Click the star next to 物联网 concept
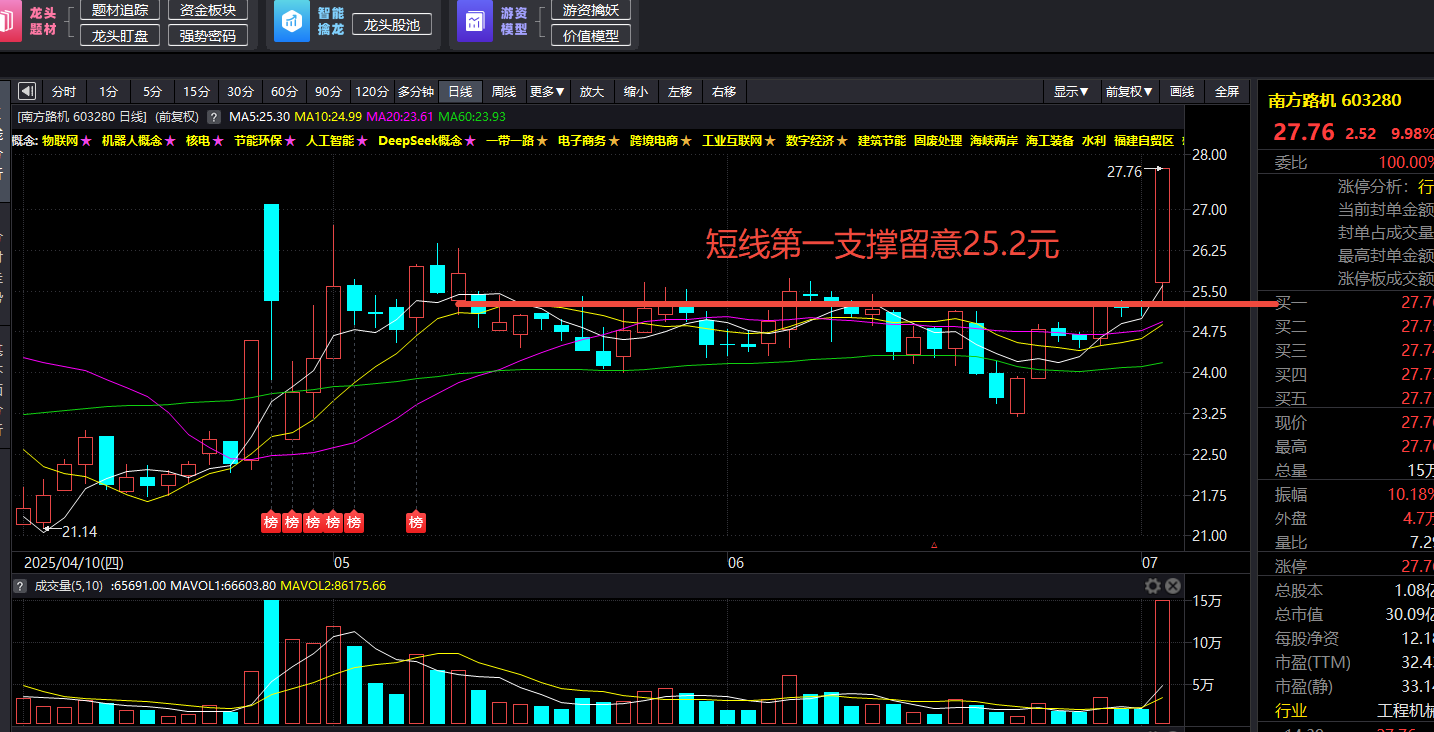 click(x=86, y=141)
